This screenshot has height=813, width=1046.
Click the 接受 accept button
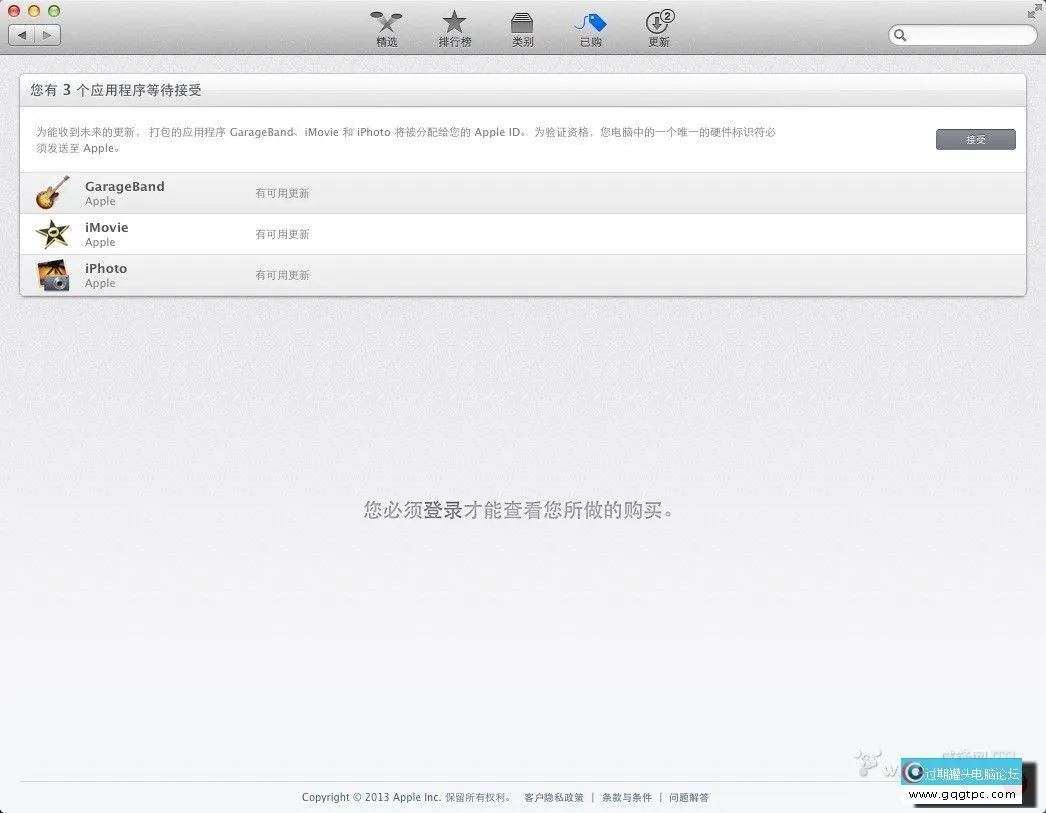975,139
